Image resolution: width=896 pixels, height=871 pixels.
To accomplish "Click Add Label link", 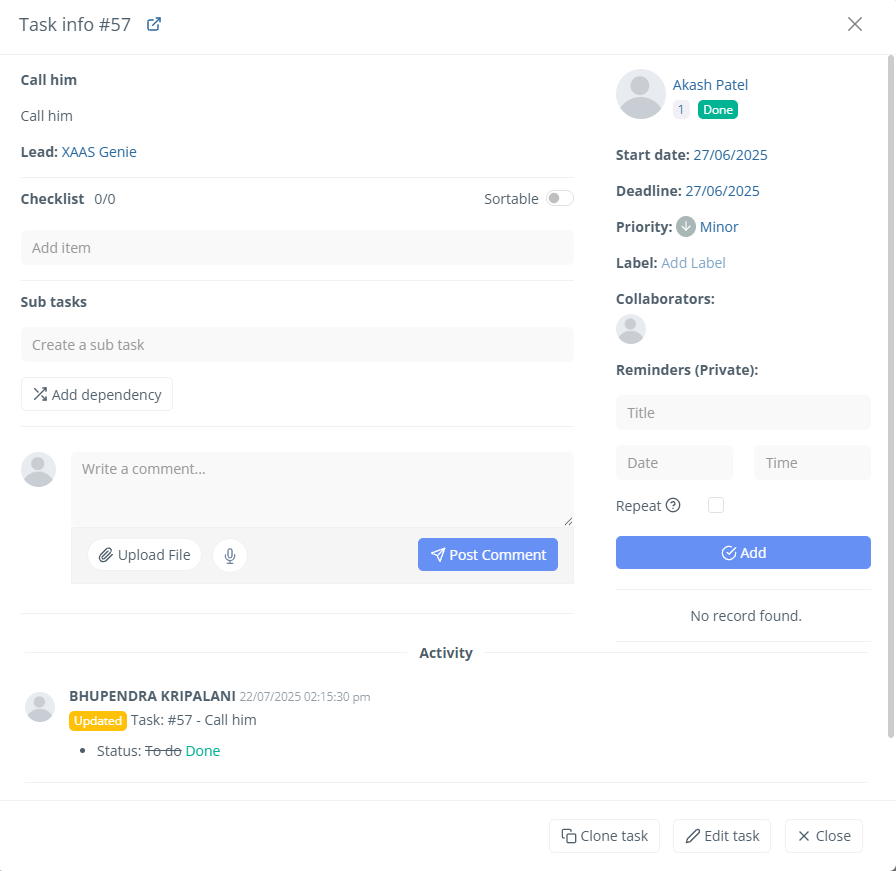I will point(693,263).
